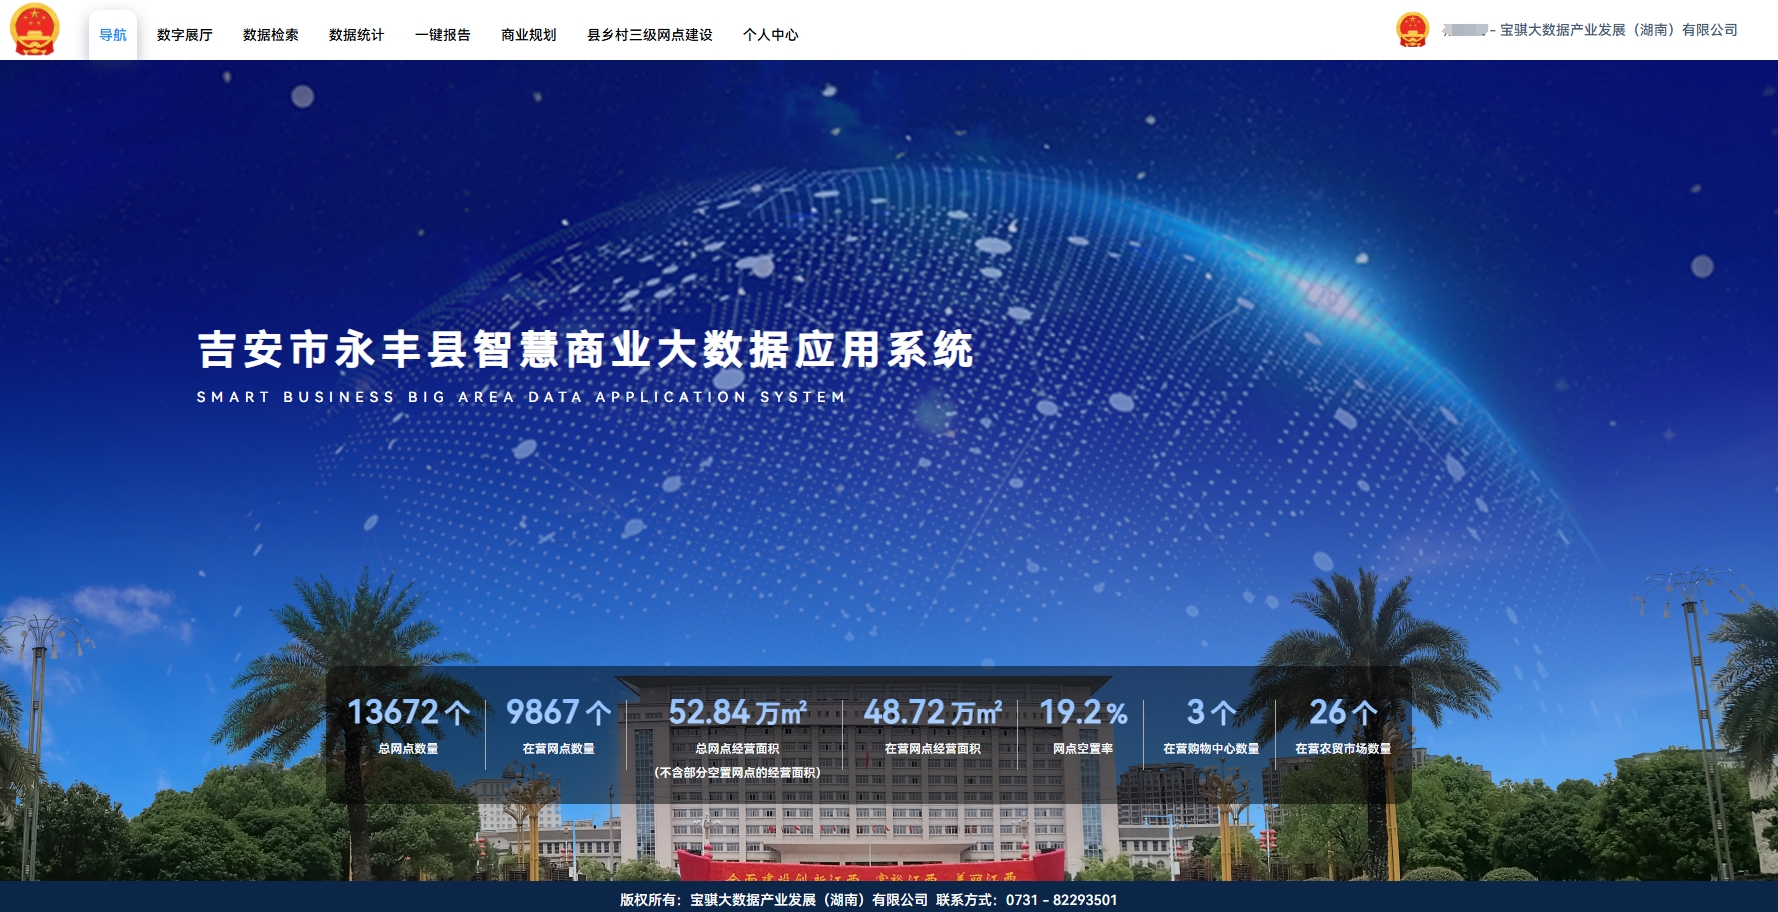Image resolution: width=1778 pixels, height=912 pixels.
Task: Click the 3个 在营购物中心数量 statistic
Action: 1211,725
